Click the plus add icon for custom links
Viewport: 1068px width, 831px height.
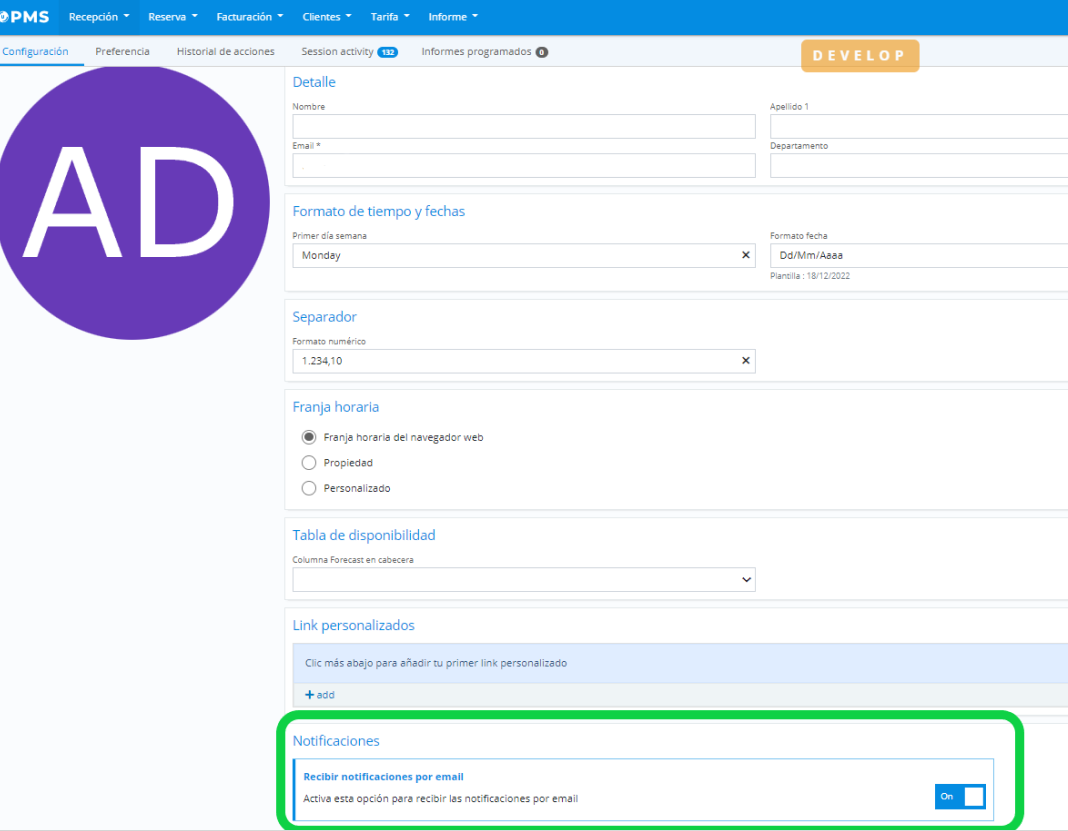click(310, 695)
